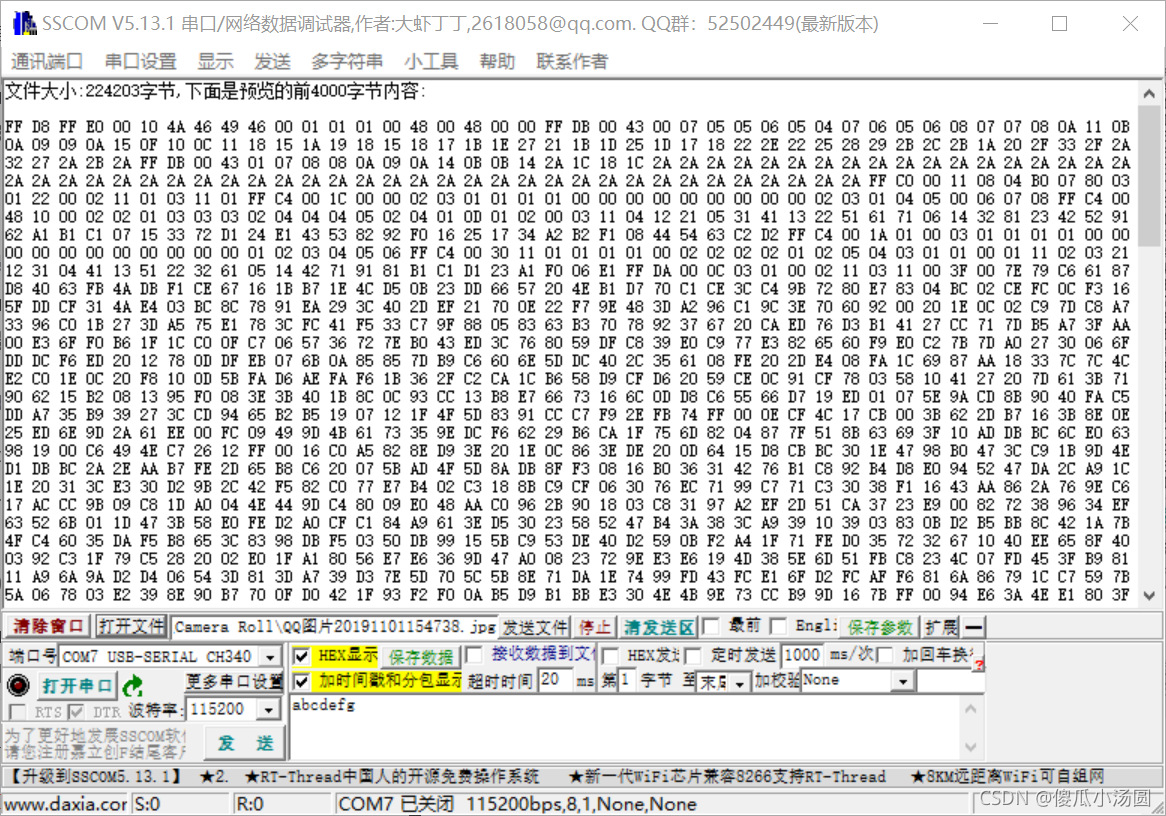Image resolution: width=1166 pixels, height=816 pixels.
Task: Enable the 定时发送 checkbox
Action: [x=693, y=655]
